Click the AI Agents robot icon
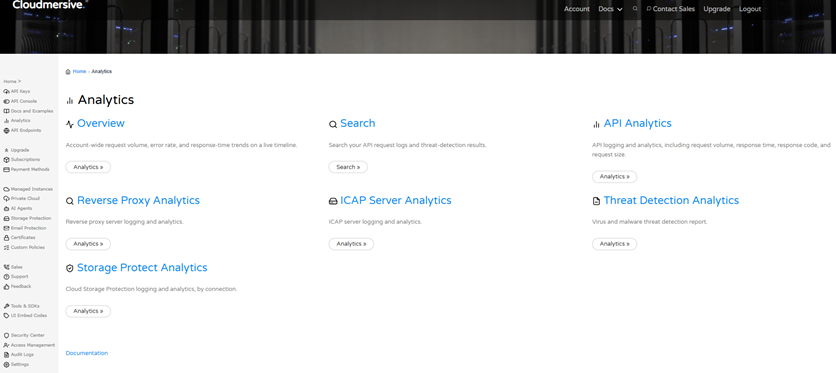 pos(6,208)
